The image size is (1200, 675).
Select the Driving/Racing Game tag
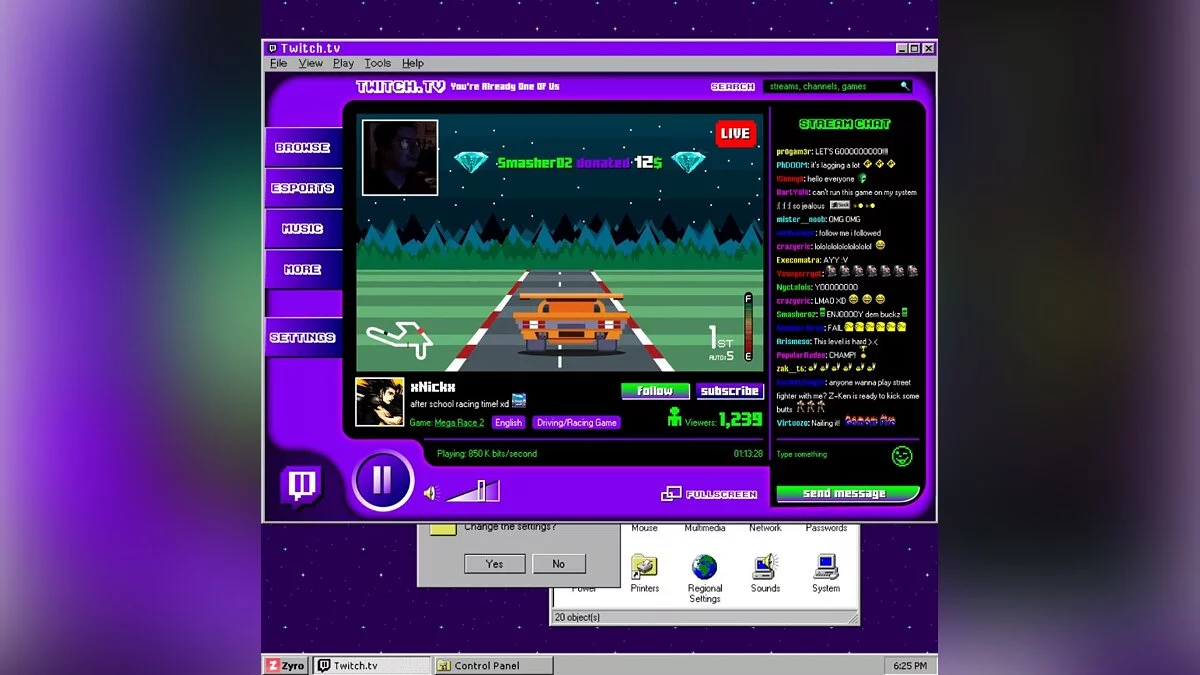577,423
